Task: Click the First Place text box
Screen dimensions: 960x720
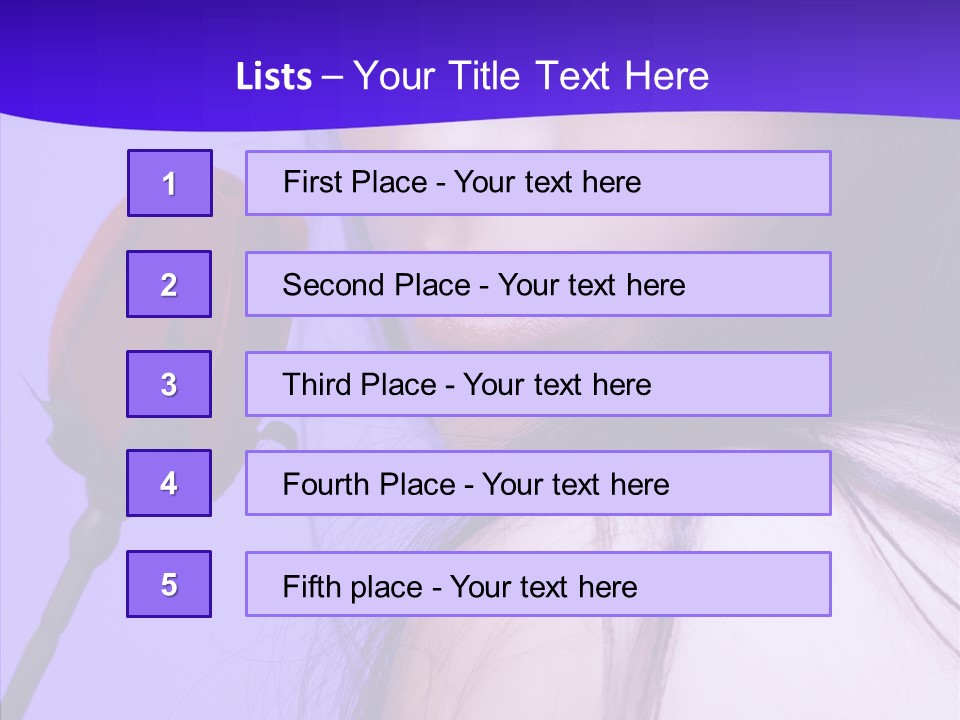Action: (538, 183)
